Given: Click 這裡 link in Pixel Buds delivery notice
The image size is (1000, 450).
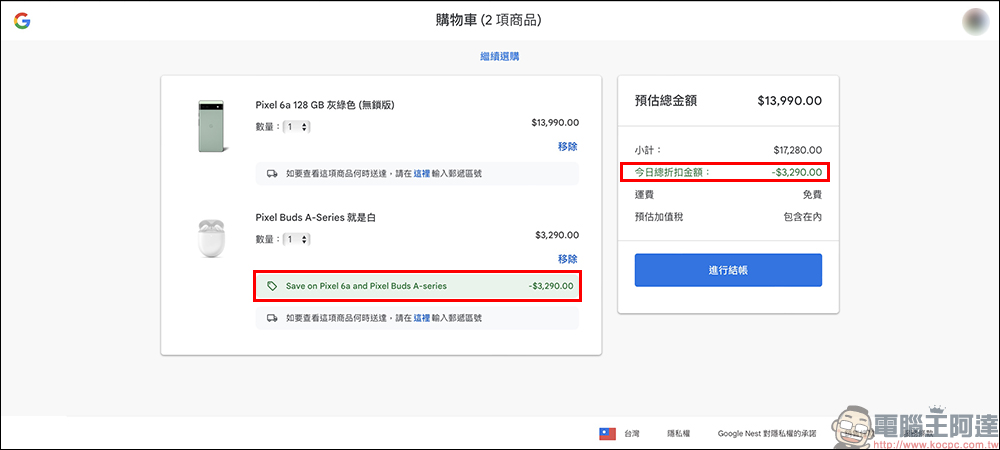Looking at the screenshot, I should 421,318.
